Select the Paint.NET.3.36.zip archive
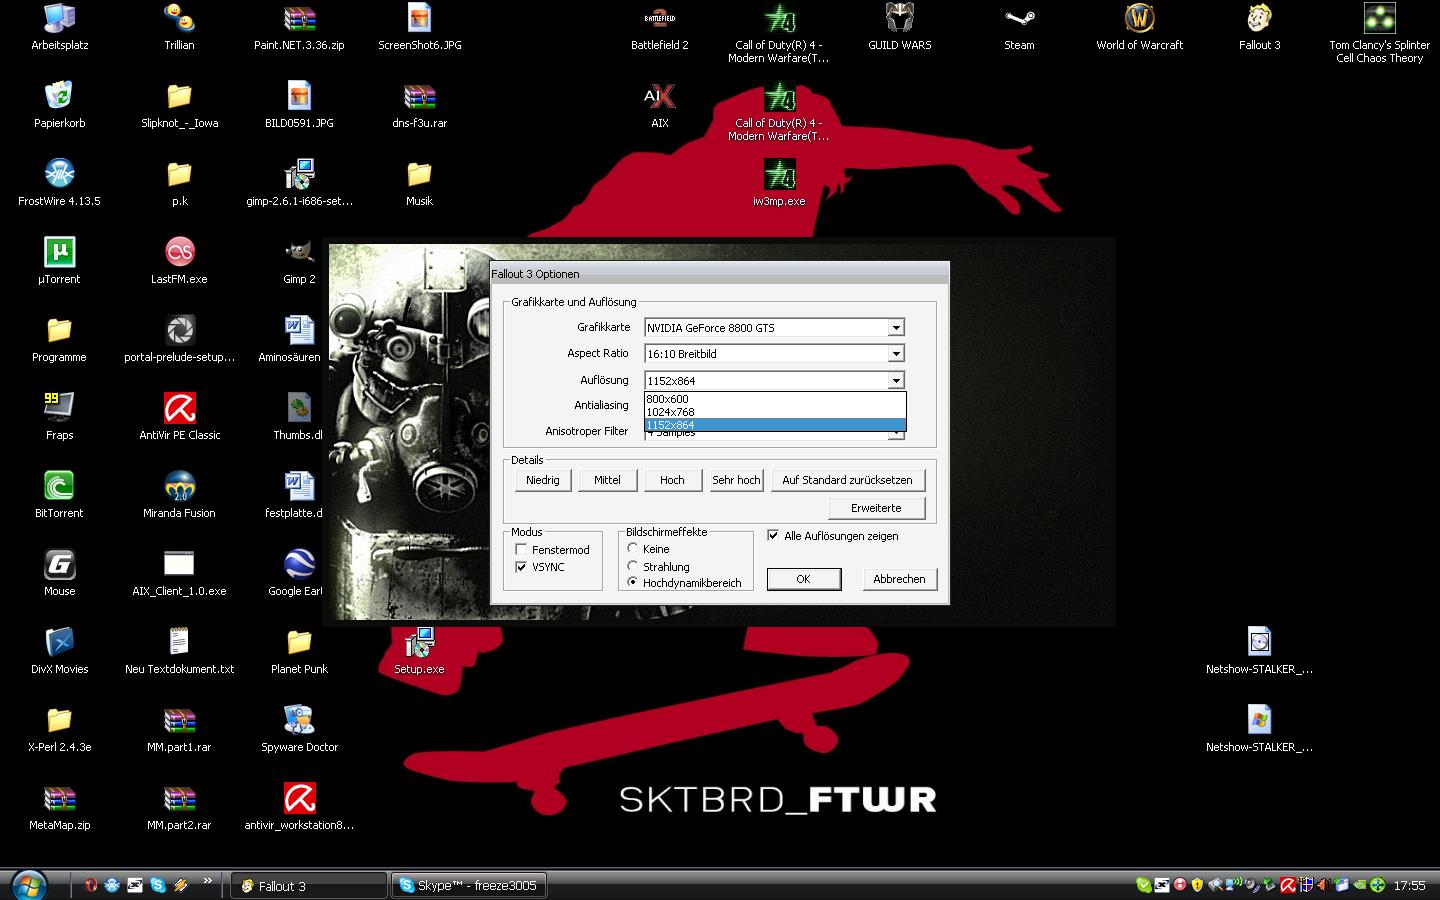The height and width of the screenshot is (900, 1440). point(299,27)
